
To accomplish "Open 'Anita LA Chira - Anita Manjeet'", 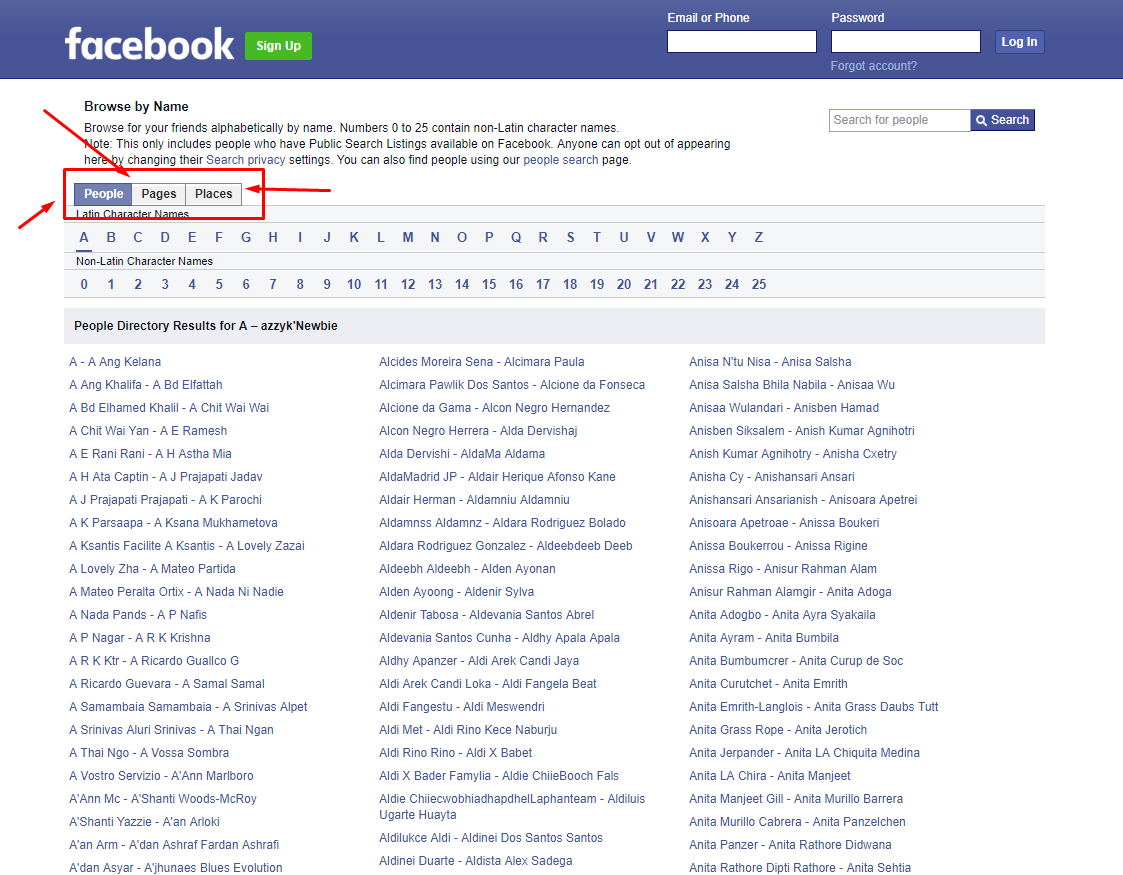I will 770,775.
